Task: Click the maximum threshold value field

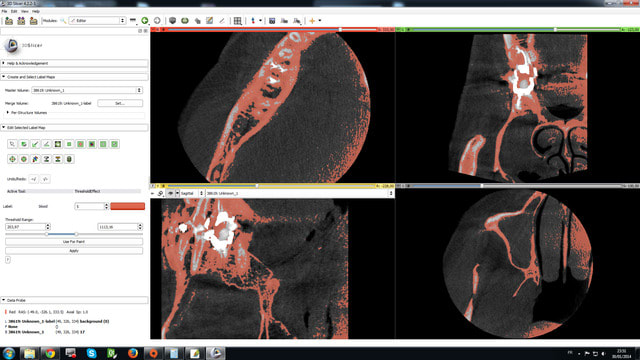Action: click(x=120, y=227)
